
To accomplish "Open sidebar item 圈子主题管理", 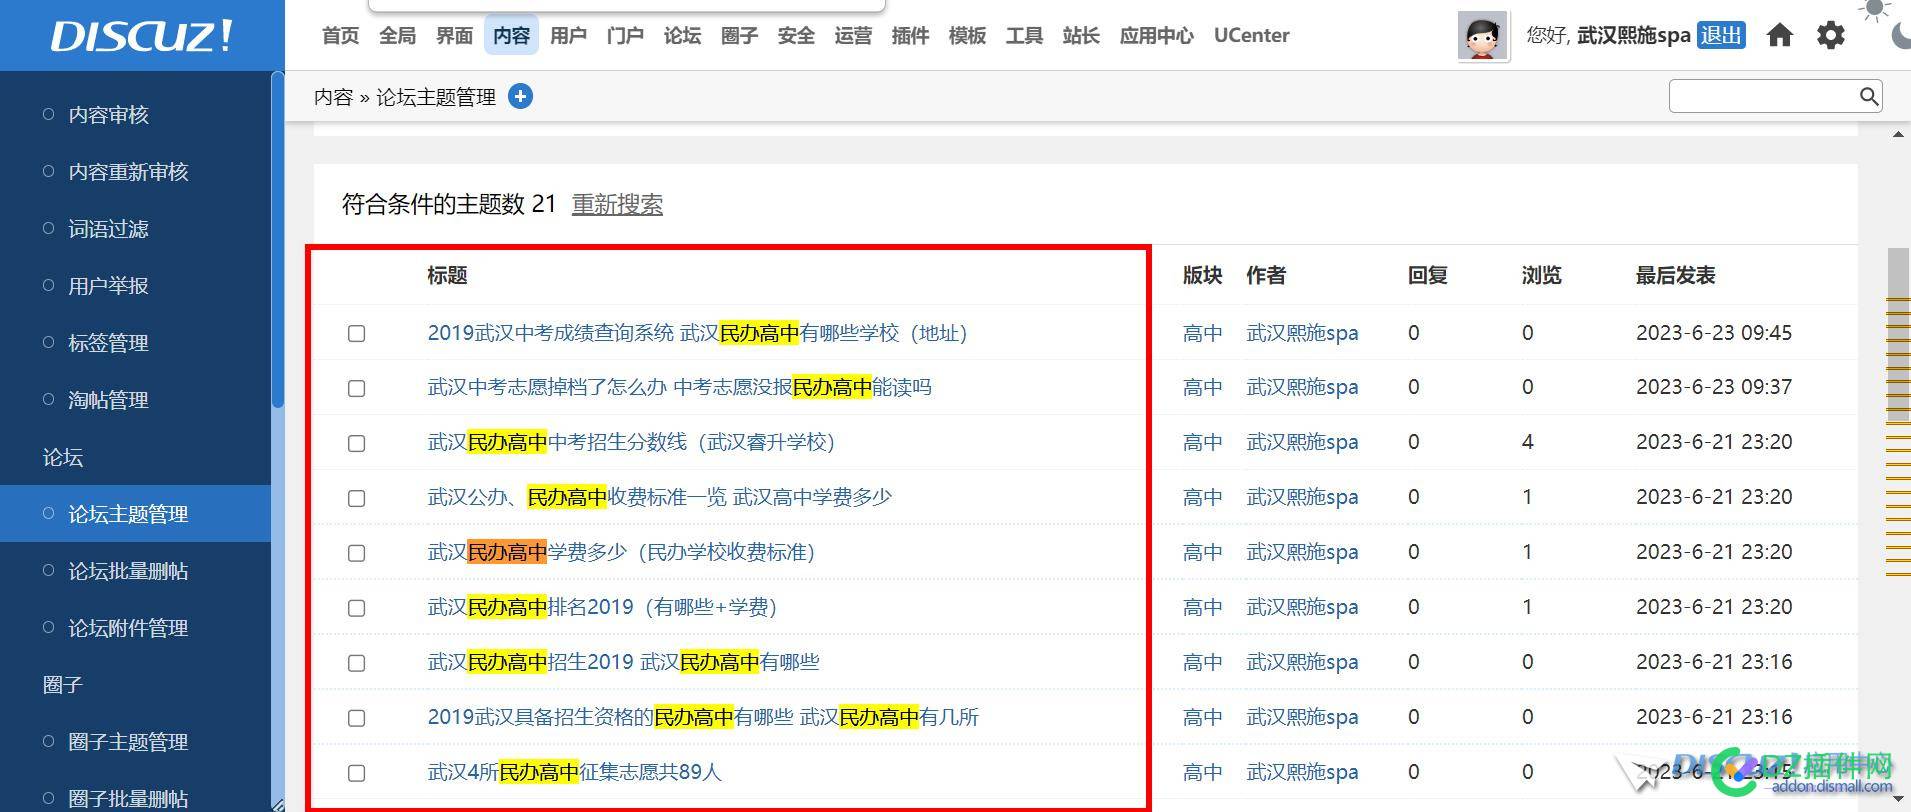I will 128,742.
